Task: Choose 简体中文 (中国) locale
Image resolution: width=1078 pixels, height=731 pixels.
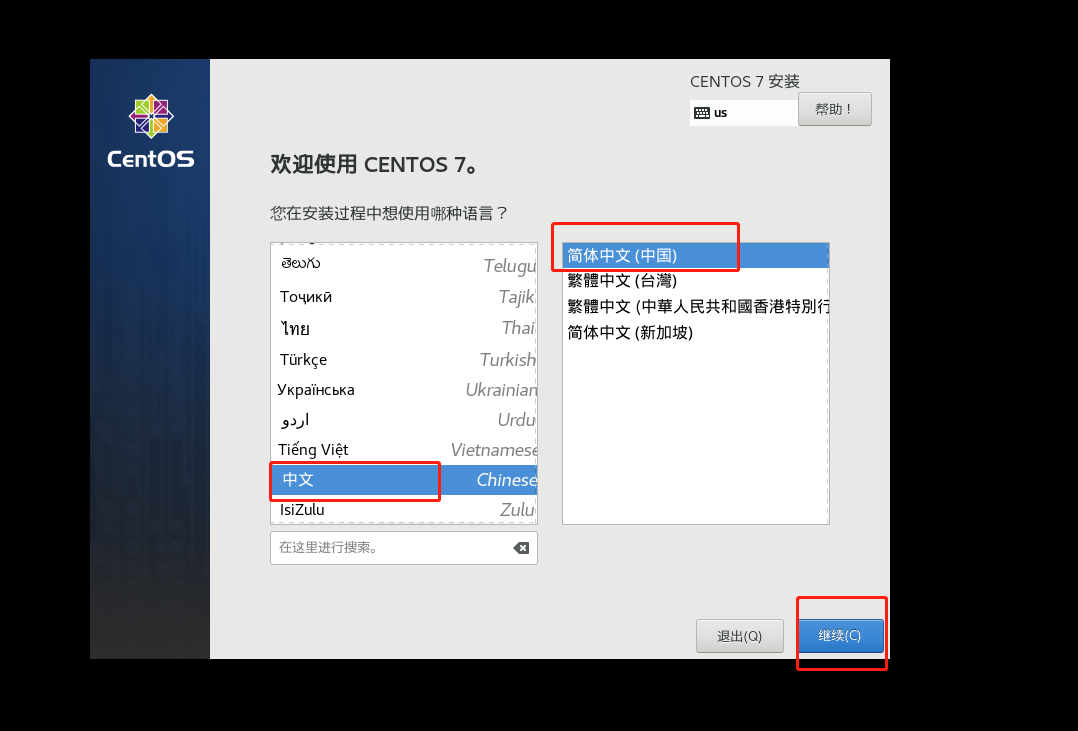Action: [x=696, y=256]
